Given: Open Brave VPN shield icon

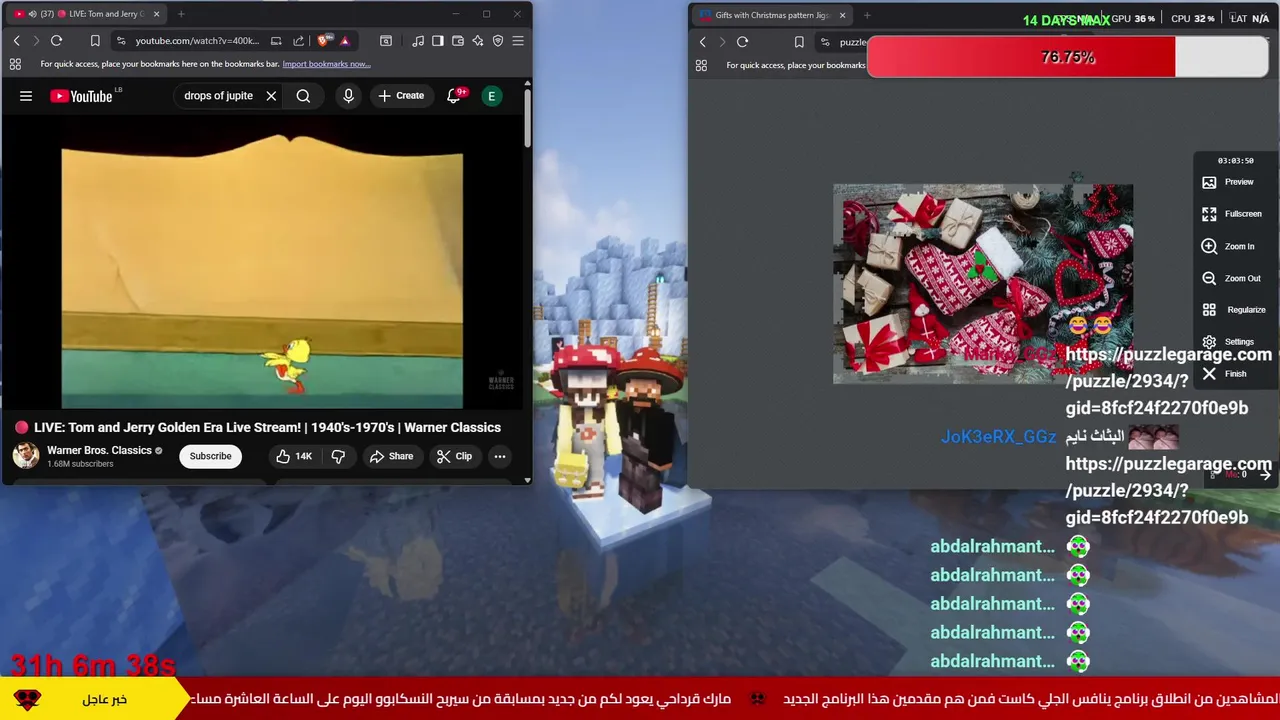Looking at the screenshot, I should click(498, 41).
